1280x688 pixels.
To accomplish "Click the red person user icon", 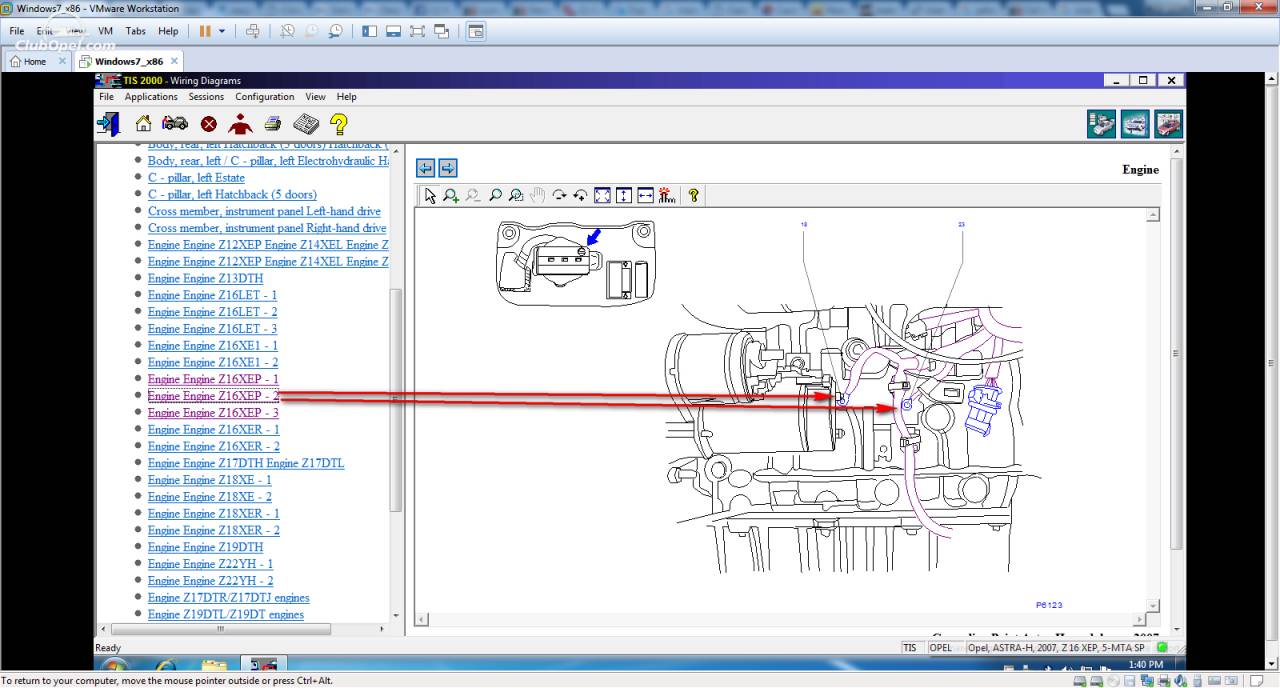I will pyautogui.click(x=240, y=124).
